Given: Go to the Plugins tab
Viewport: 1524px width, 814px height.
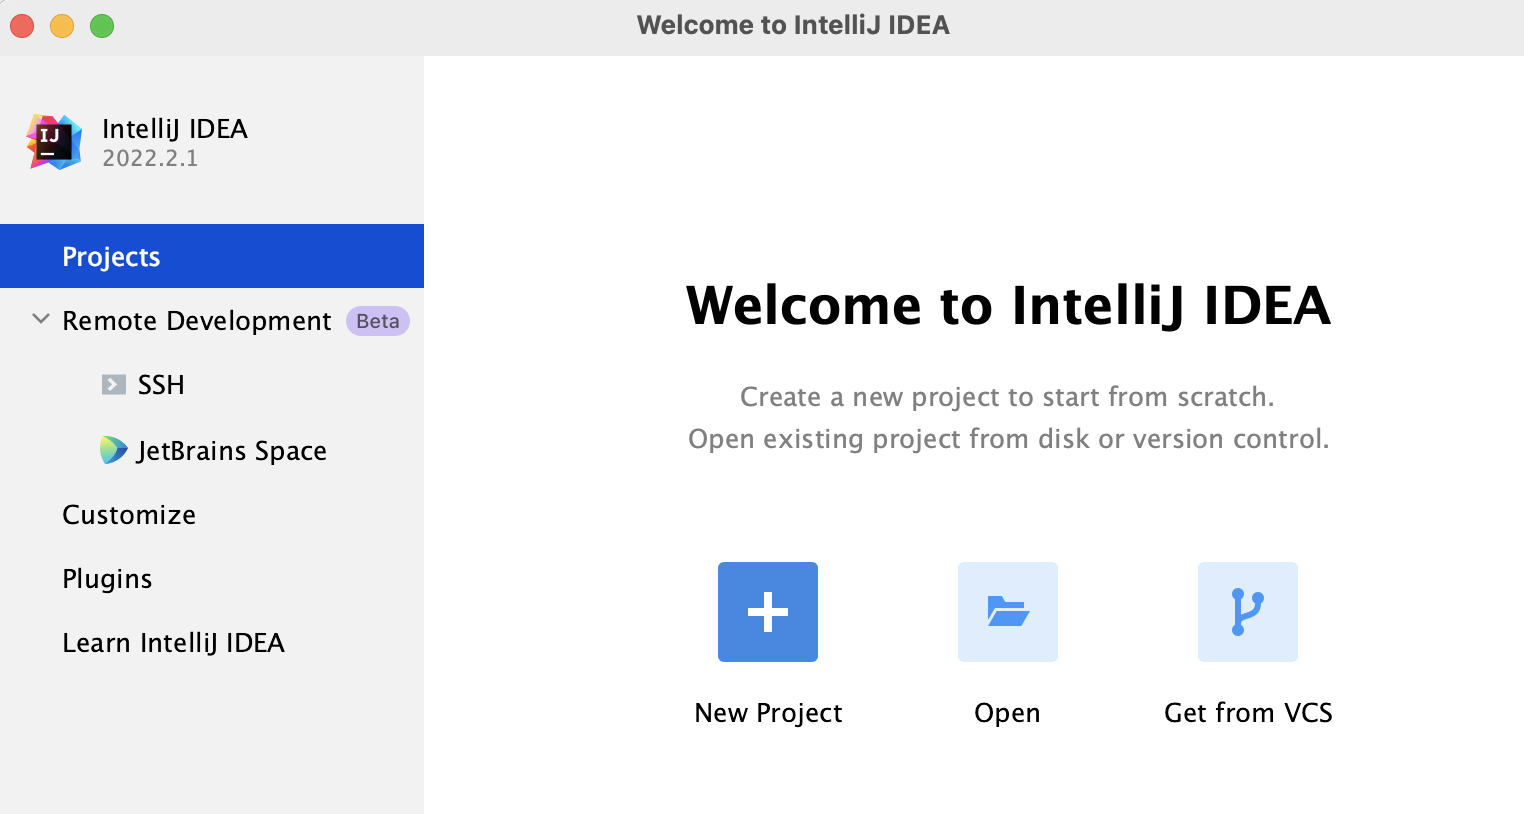Looking at the screenshot, I should point(107,579).
